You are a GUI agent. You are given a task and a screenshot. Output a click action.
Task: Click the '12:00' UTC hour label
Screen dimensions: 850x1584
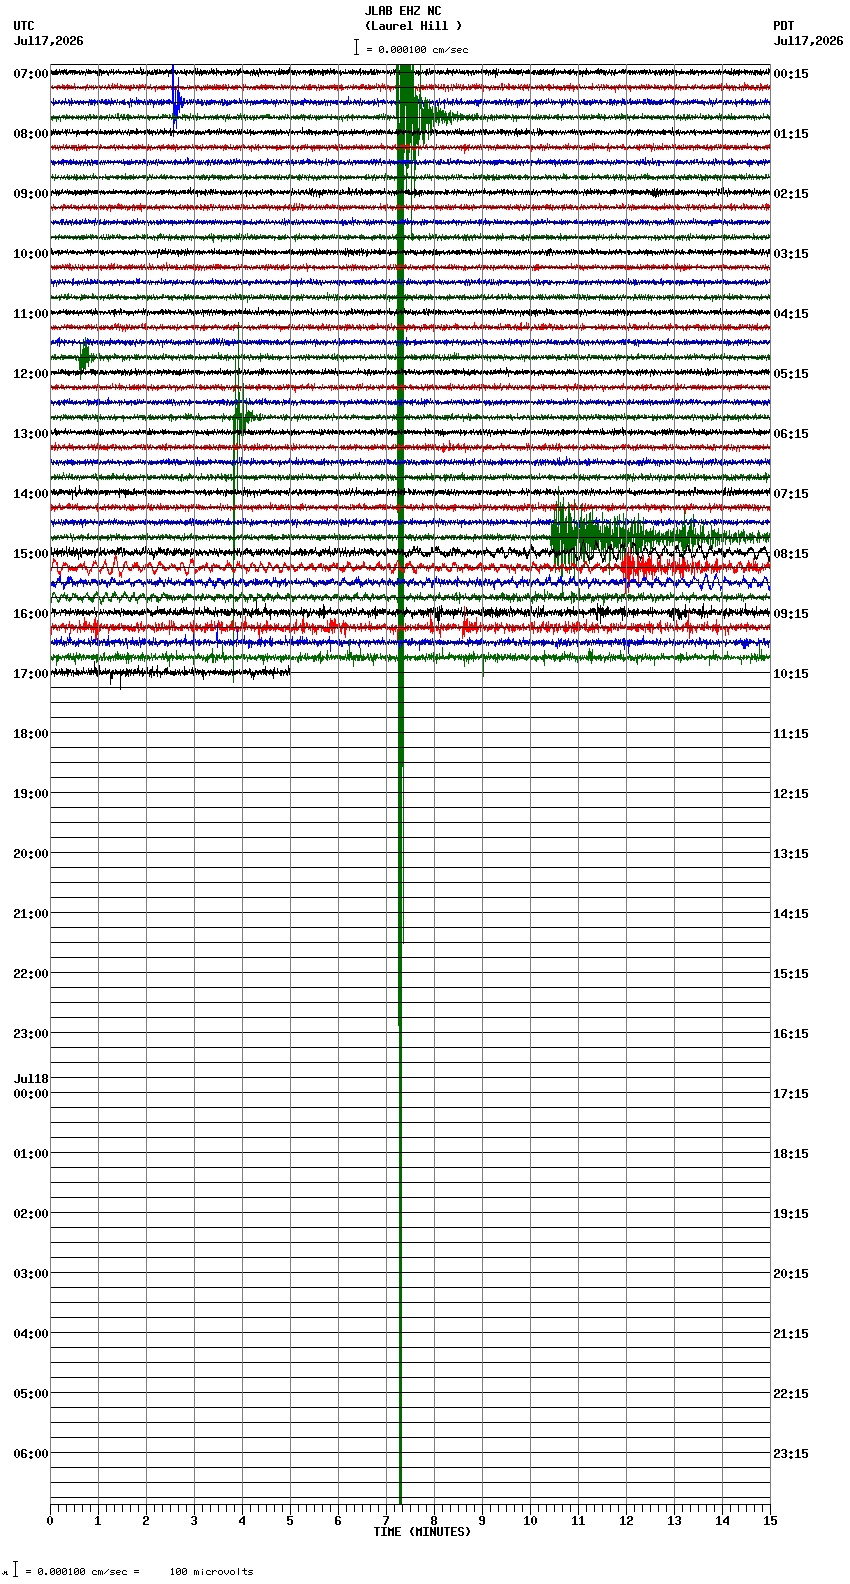(x=31, y=374)
